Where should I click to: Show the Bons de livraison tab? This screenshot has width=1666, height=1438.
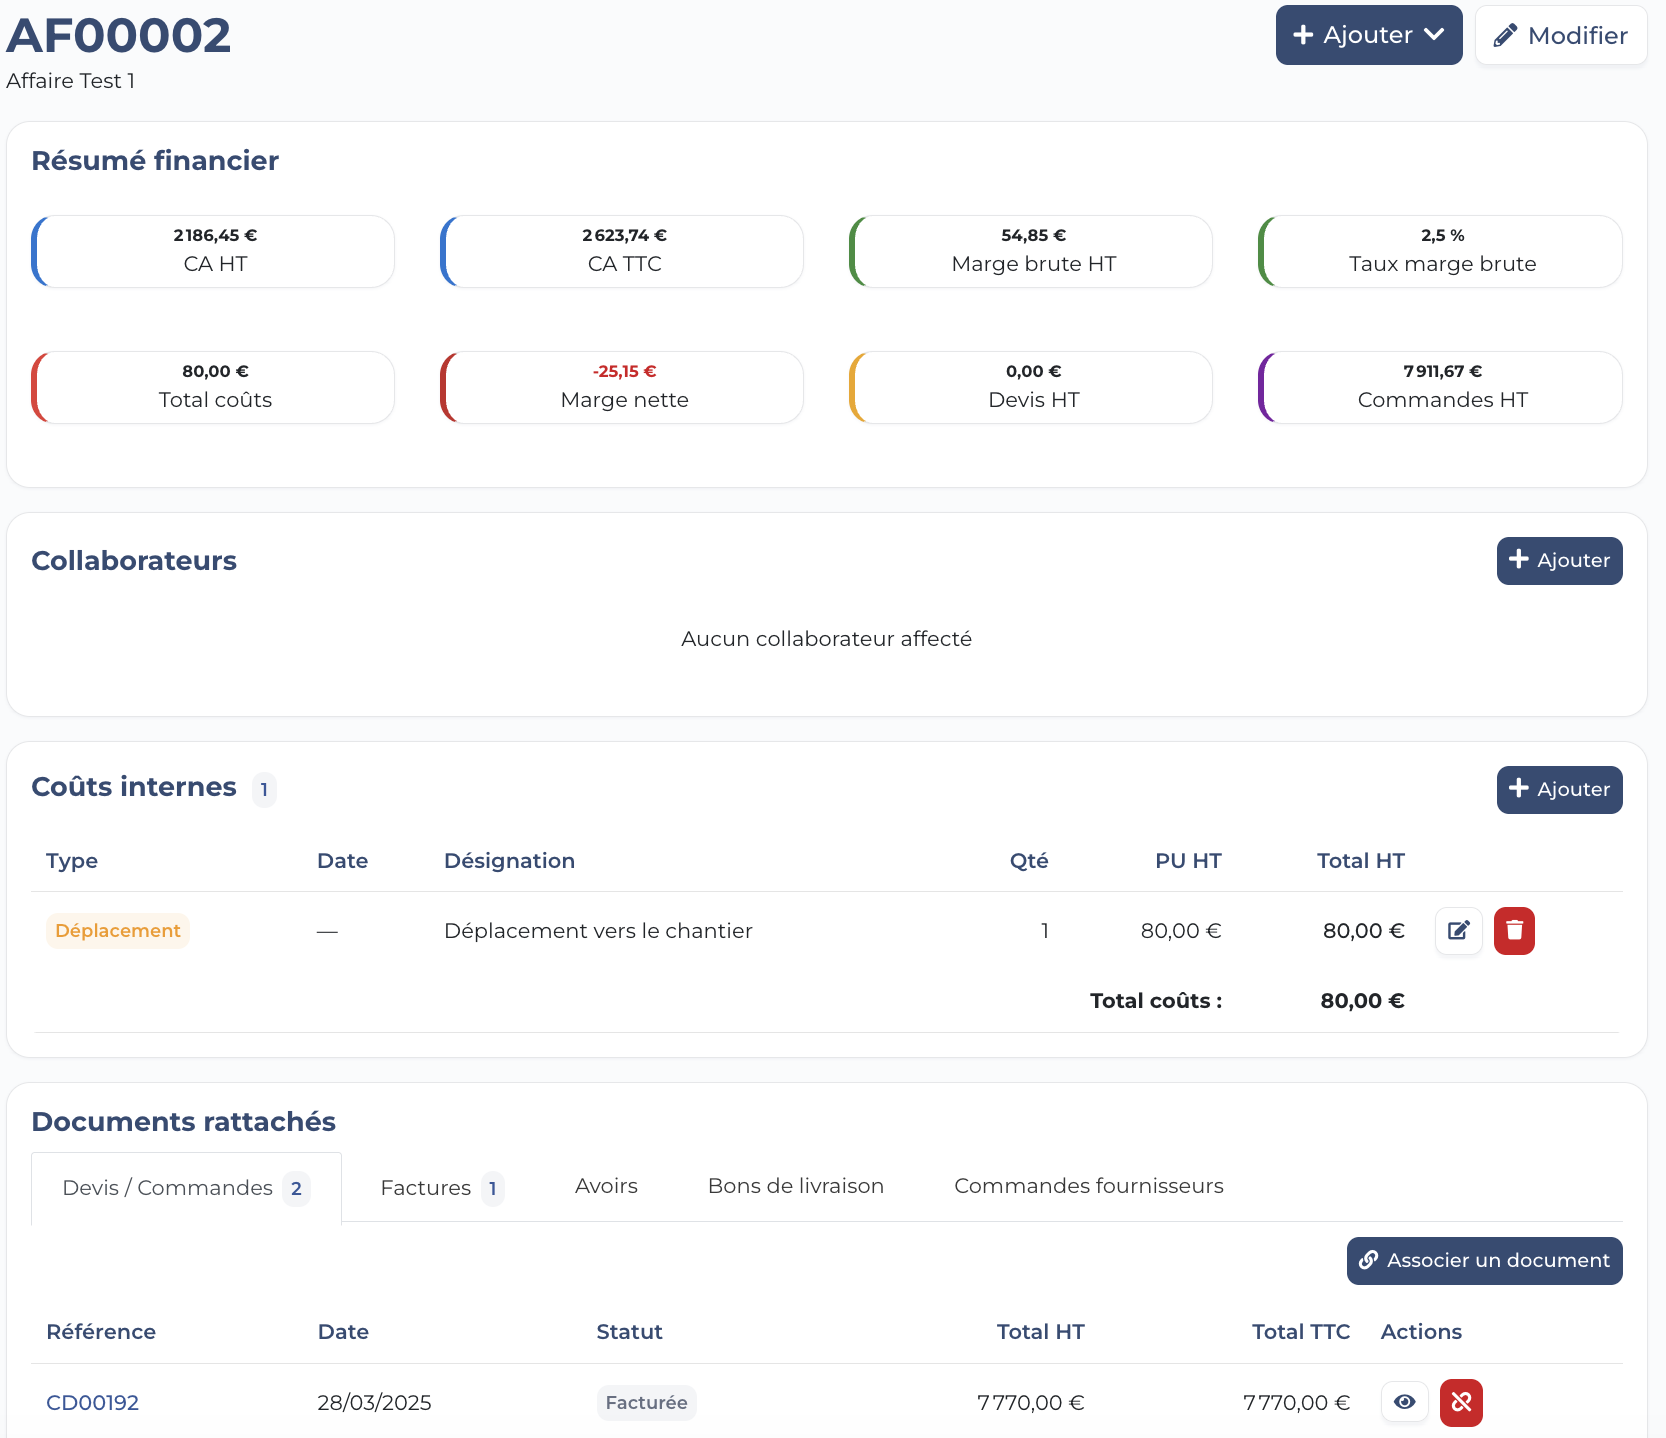[796, 1186]
